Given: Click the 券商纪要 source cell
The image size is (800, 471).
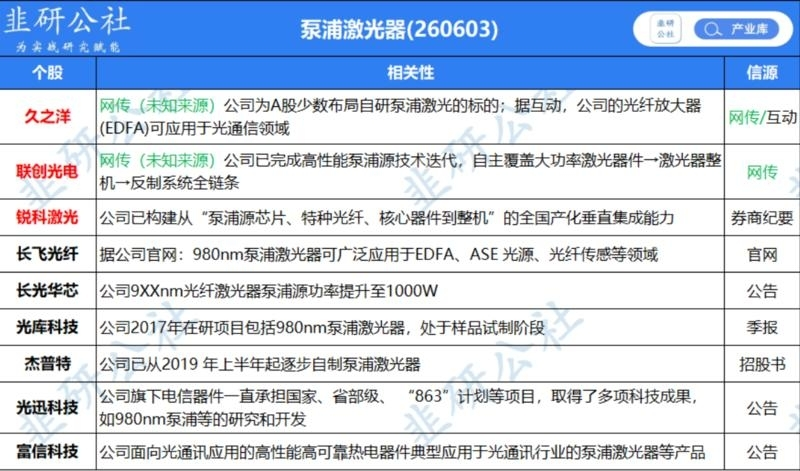Looking at the screenshot, I should click(762, 218).
